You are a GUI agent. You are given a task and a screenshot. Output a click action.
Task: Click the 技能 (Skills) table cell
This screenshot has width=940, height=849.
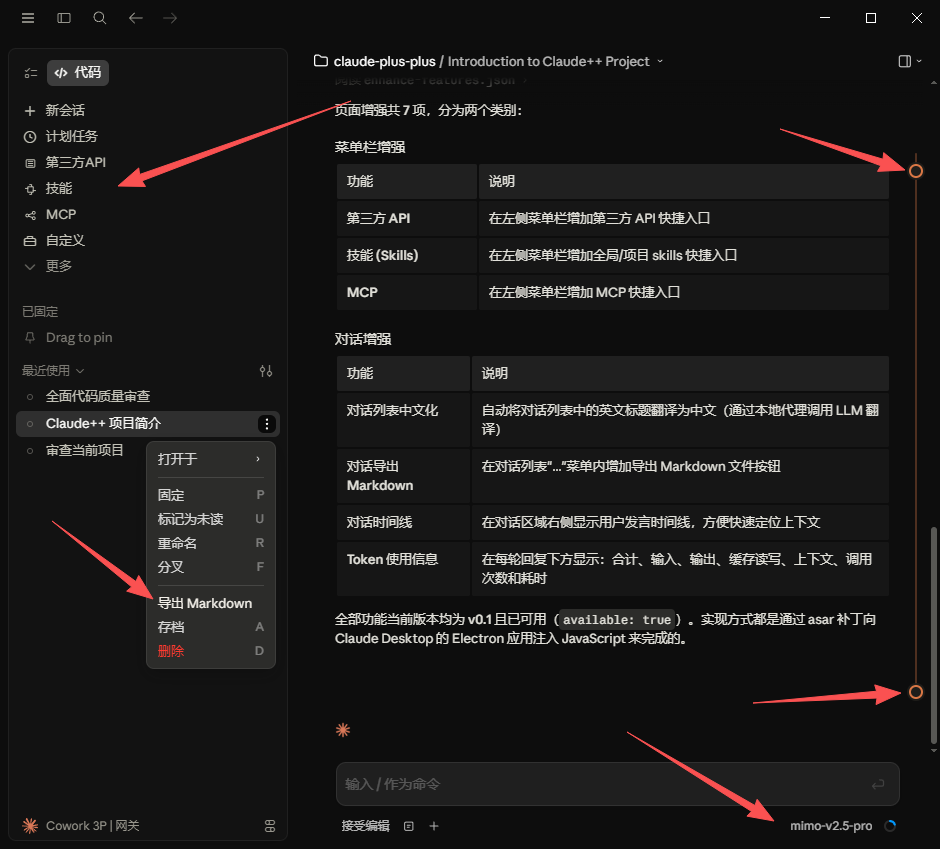[406, 256]
